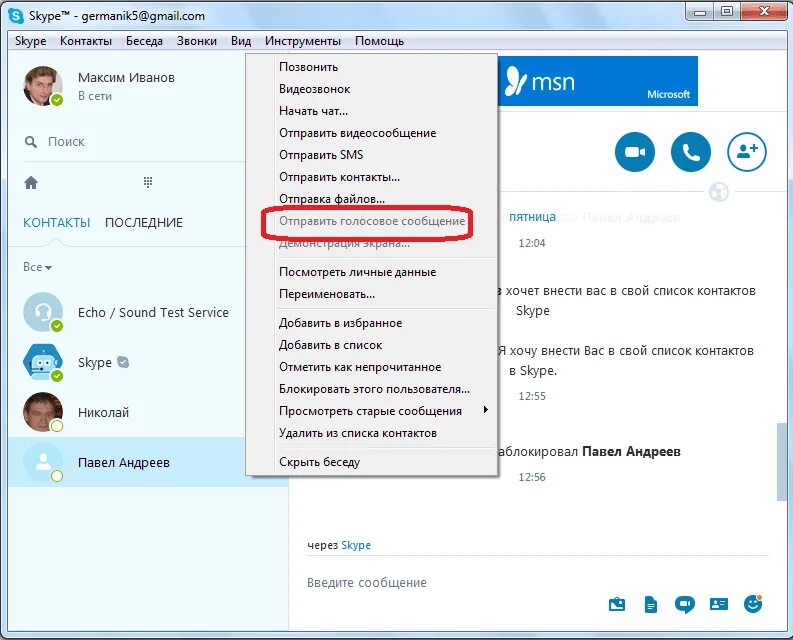Choose Отправить голосовое сообщение
The width and height of the screenshot is (793, 640).
(x=372, y=221)
